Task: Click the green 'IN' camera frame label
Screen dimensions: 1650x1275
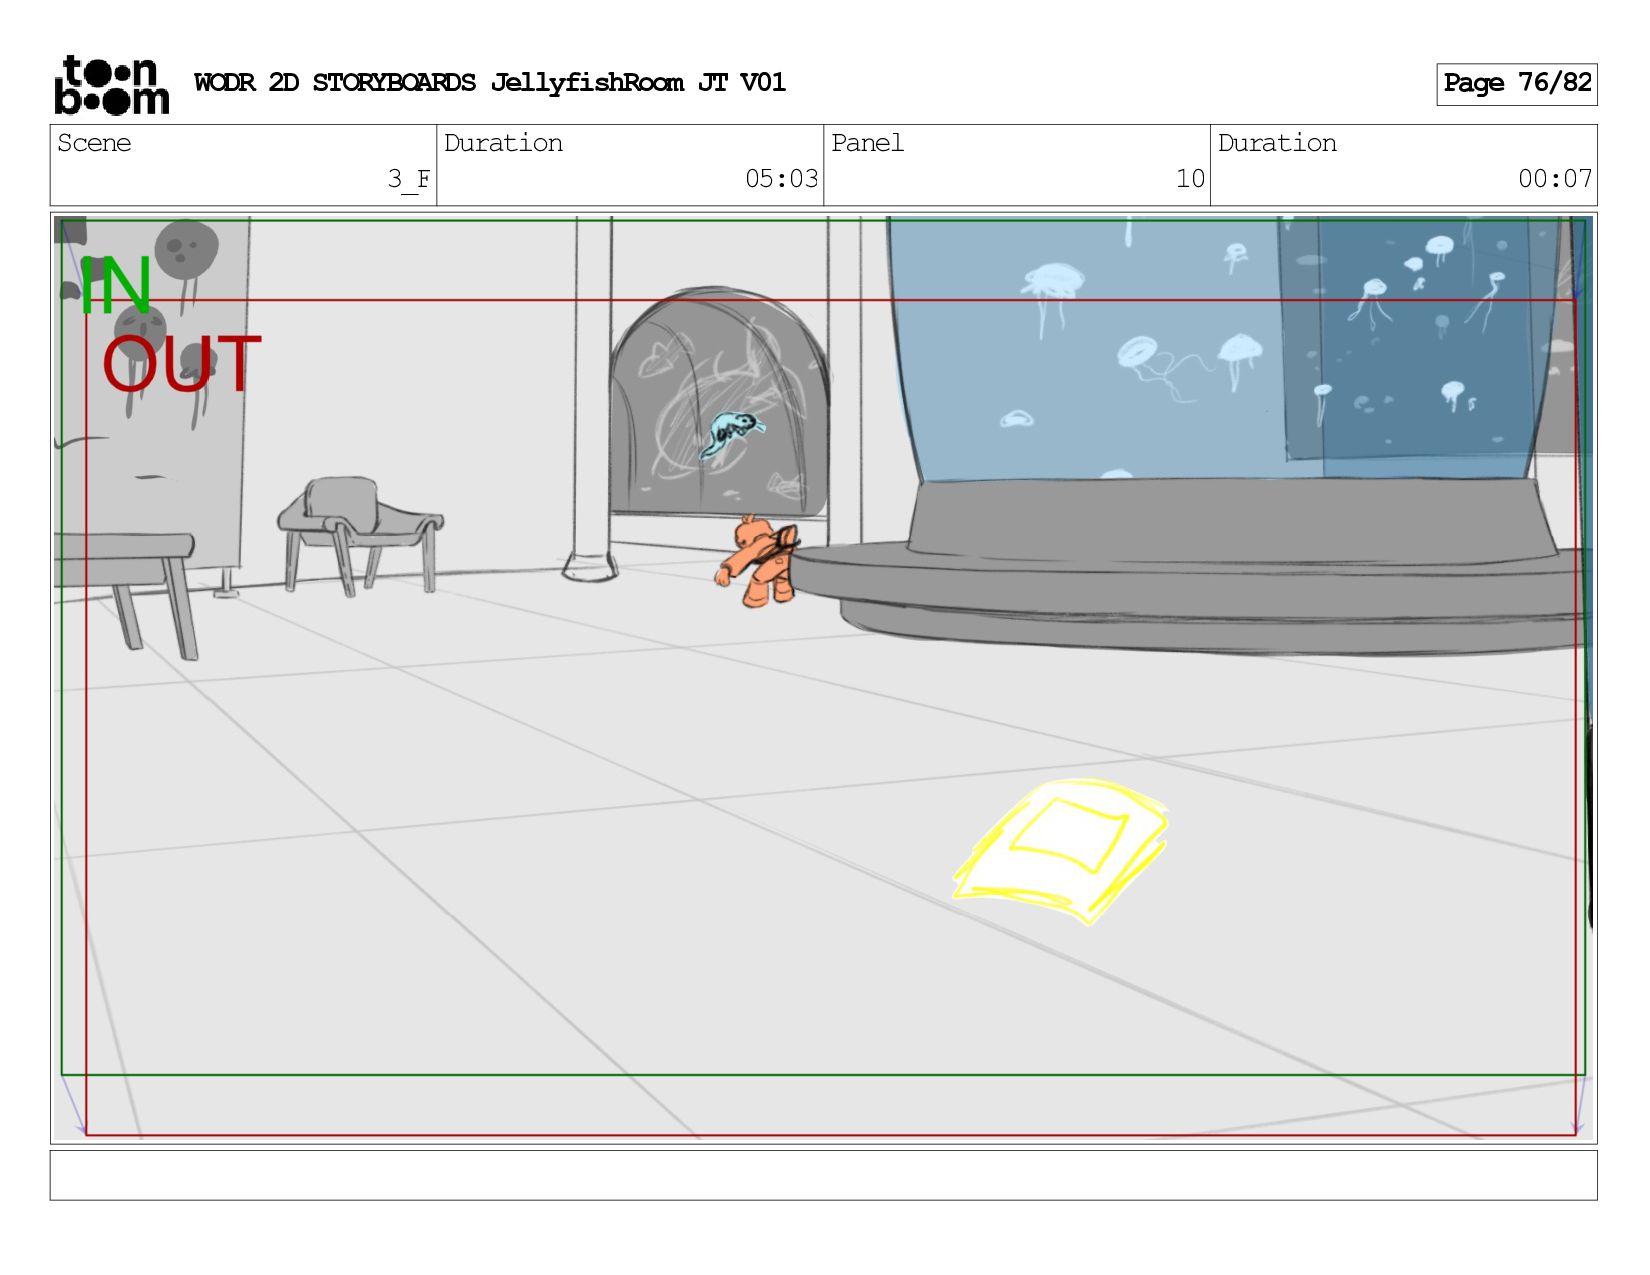Action: tap(115, 286)
